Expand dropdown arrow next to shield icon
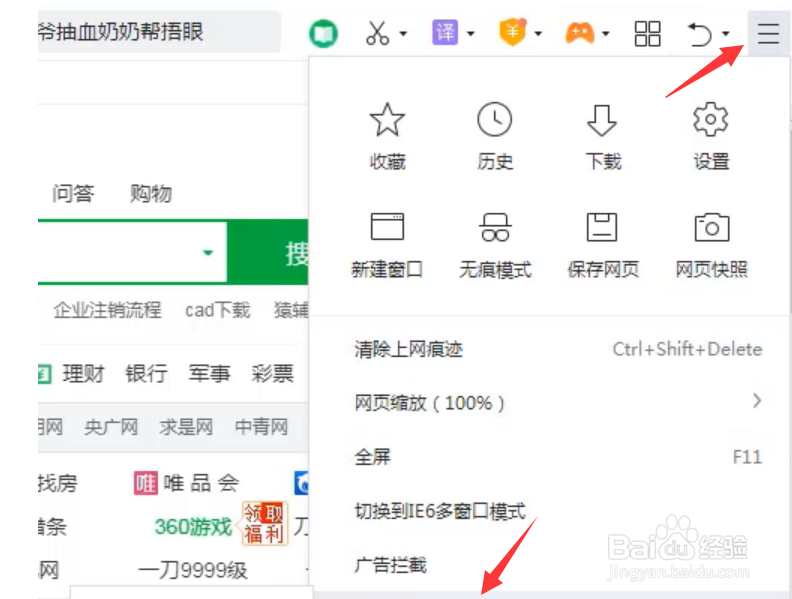The width and height of the screenshot is (792, 599). (538, 34)
